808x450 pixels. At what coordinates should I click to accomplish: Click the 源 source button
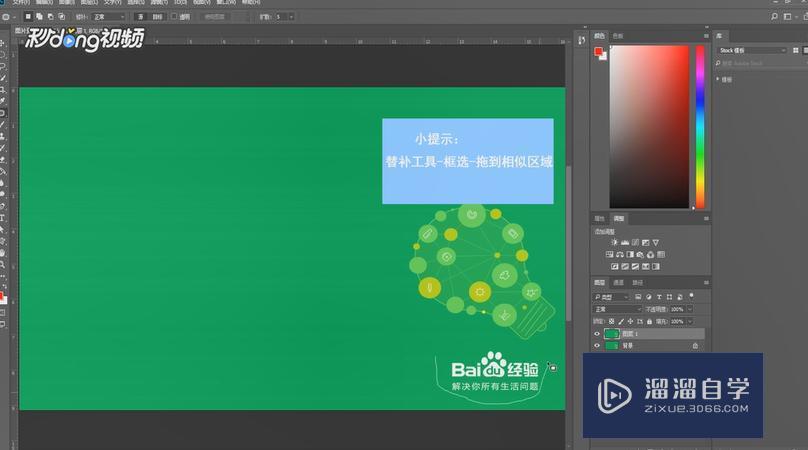[x=141, y=17]
